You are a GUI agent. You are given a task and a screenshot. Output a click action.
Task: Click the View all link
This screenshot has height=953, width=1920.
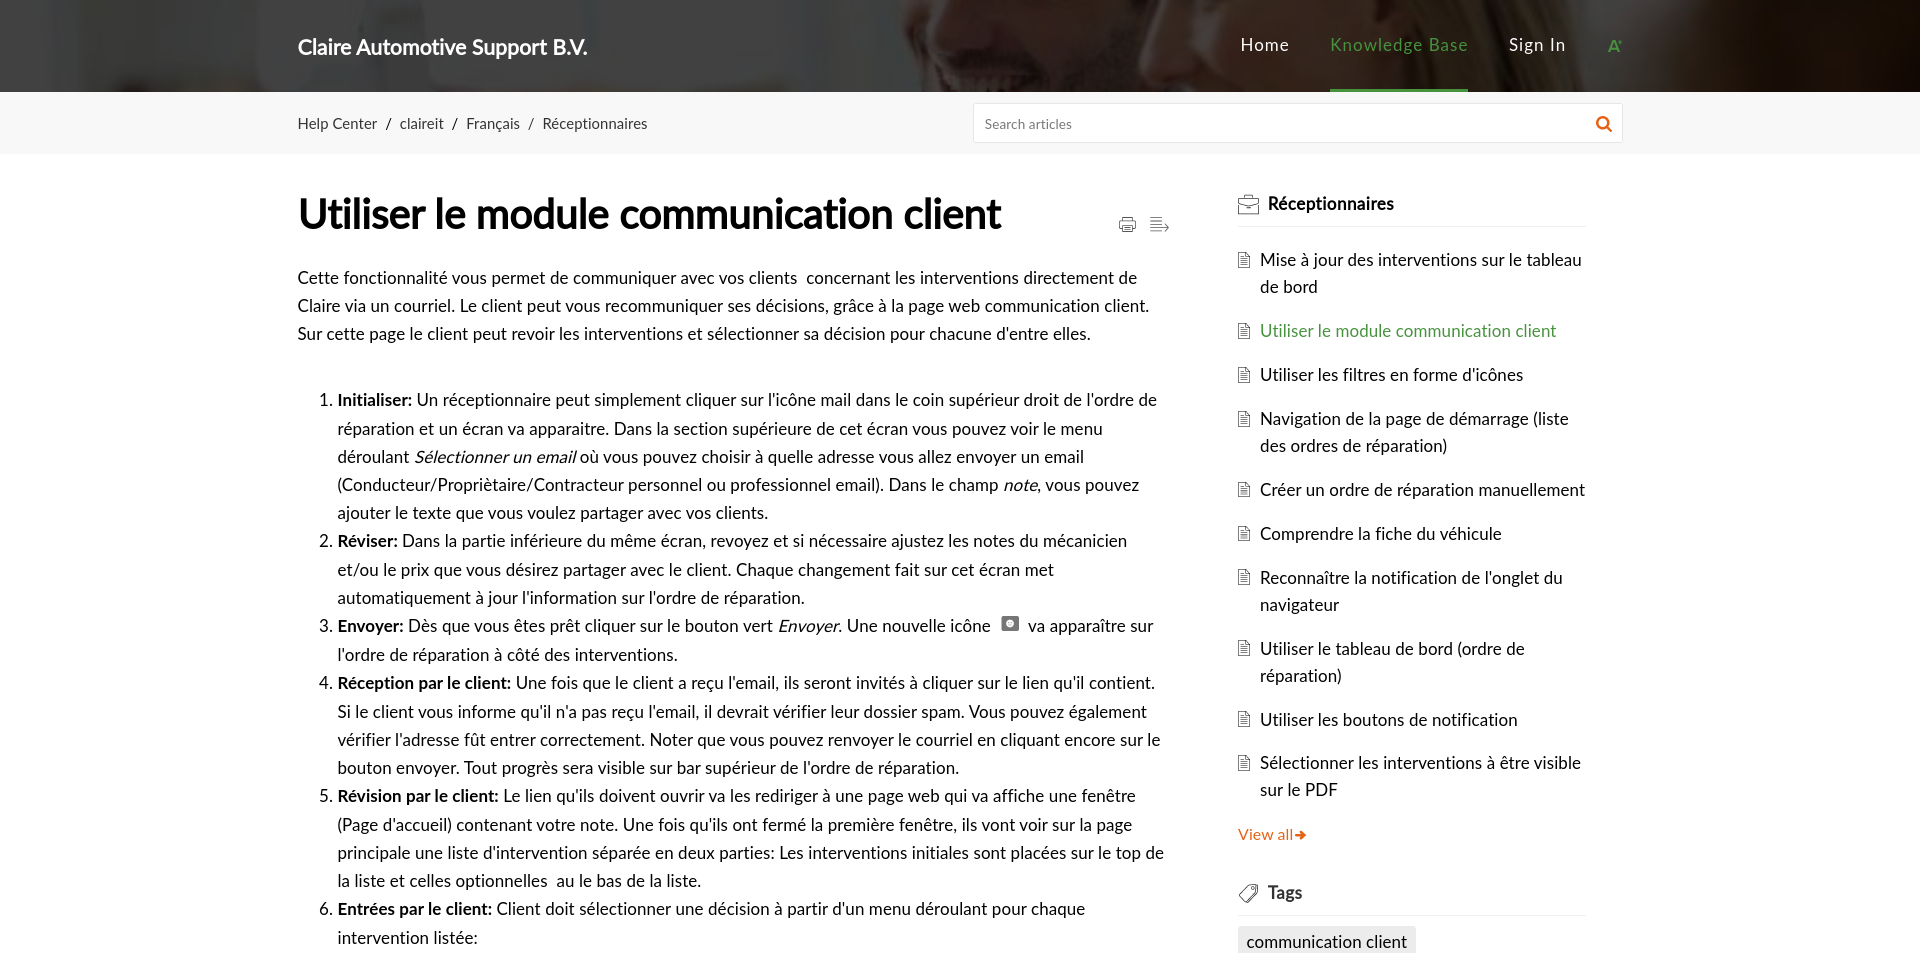[x=1272, y=835]
